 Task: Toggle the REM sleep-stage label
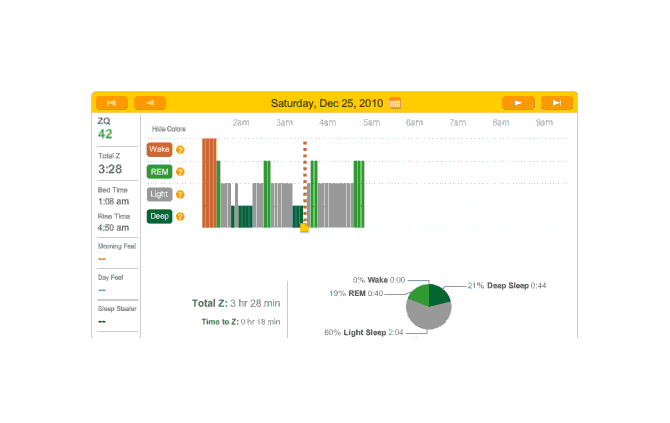click(159, 172)
